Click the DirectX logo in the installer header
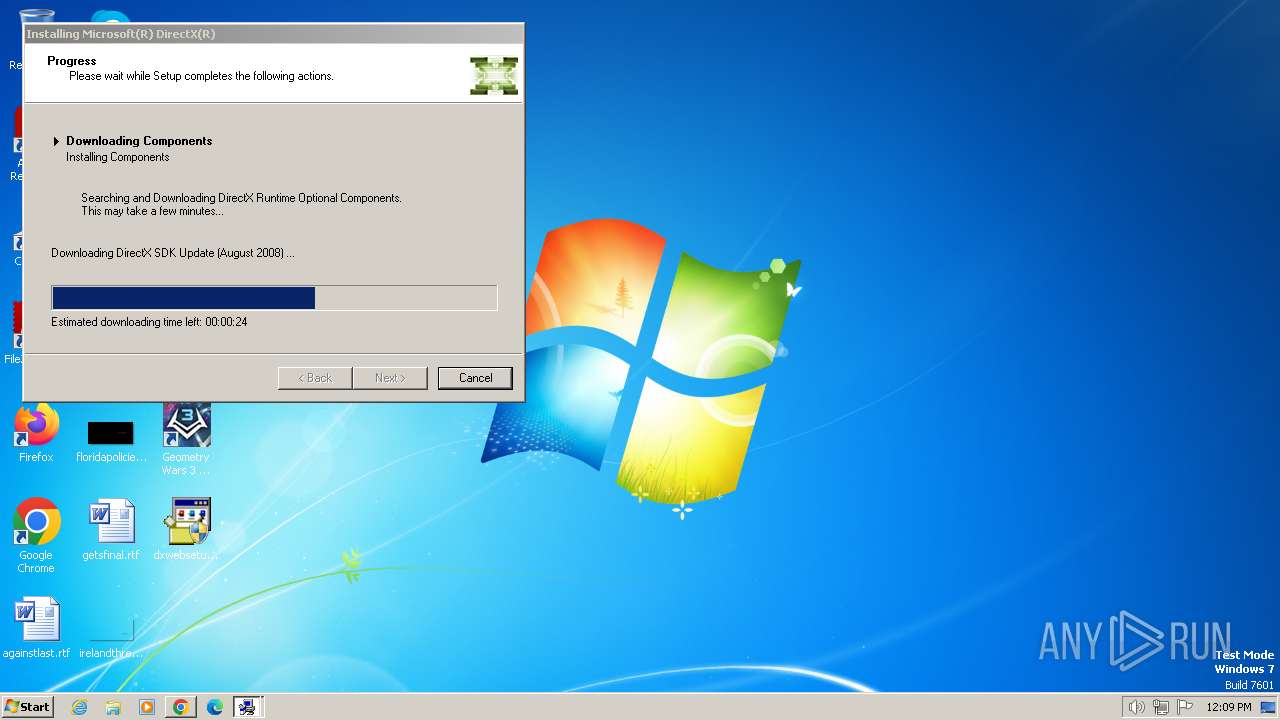Viewport: 1280px width, 720px height. (x=494, y=75)
